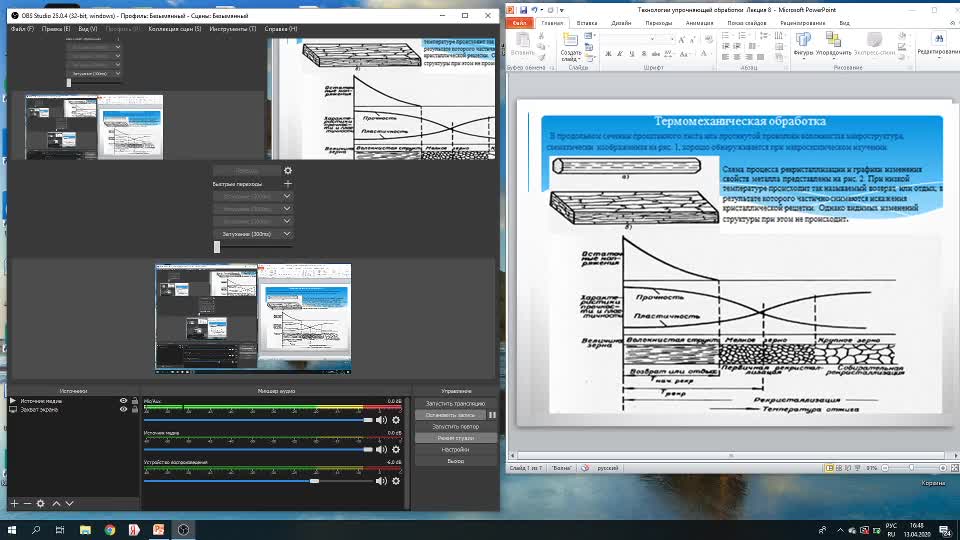
Task: Open font size dropdown in PowerPoint ribbon
Action: 672,39
